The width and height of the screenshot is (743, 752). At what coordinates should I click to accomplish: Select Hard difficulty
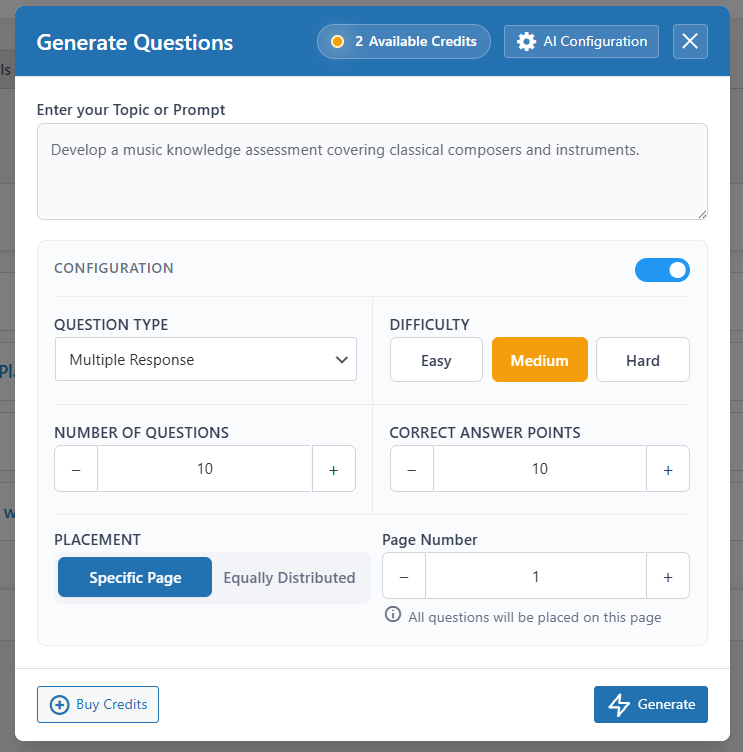(x=643, y=360)
